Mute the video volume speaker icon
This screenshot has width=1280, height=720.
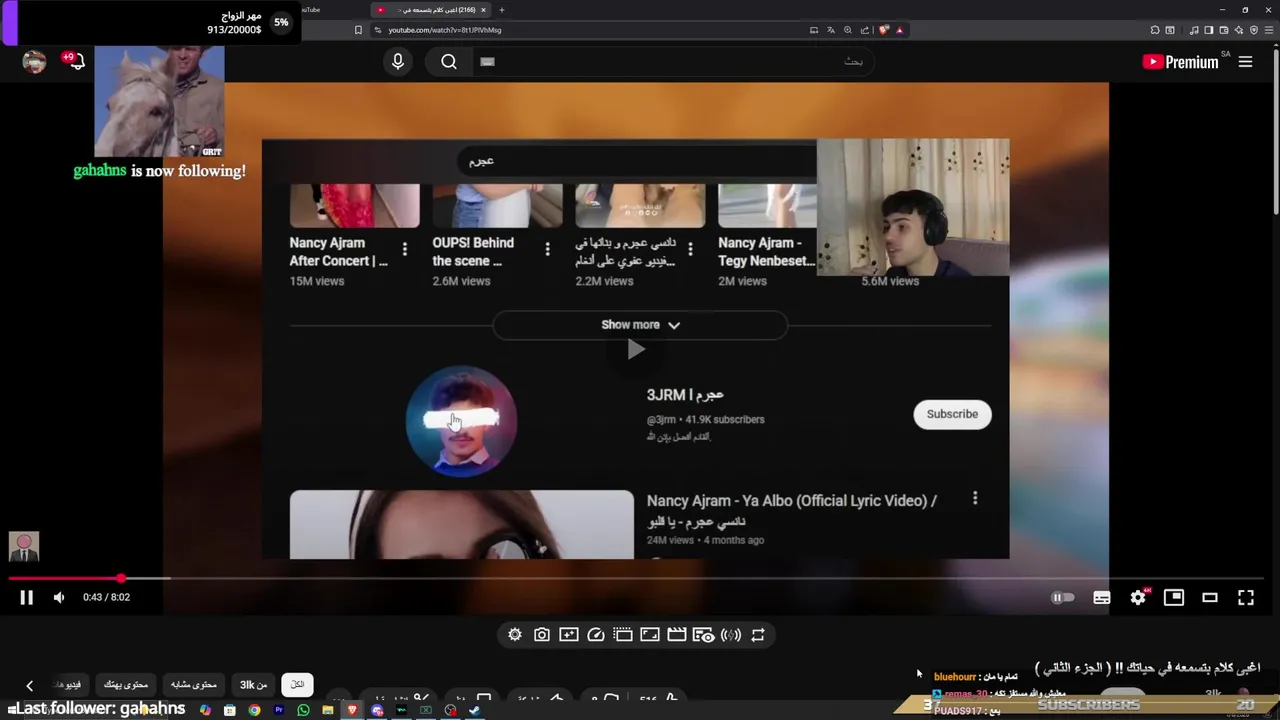[59, 597]
